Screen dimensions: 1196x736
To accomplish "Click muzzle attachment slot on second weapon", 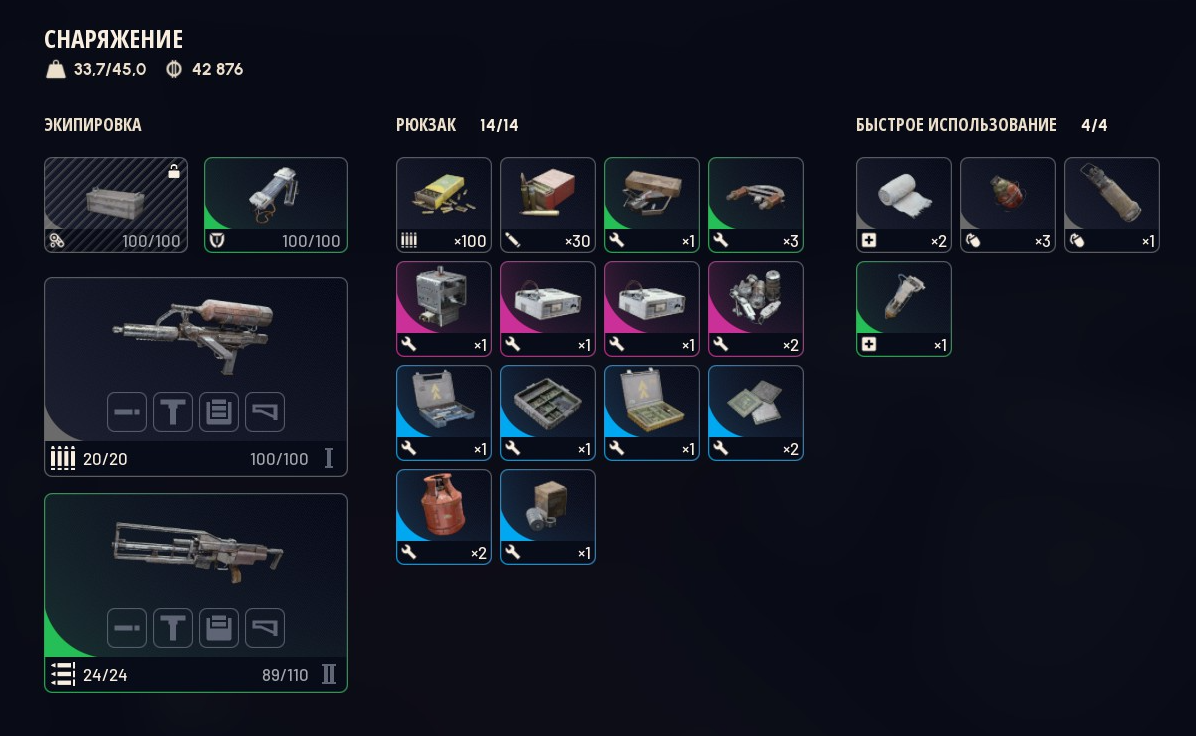I will tap(127, 628).
